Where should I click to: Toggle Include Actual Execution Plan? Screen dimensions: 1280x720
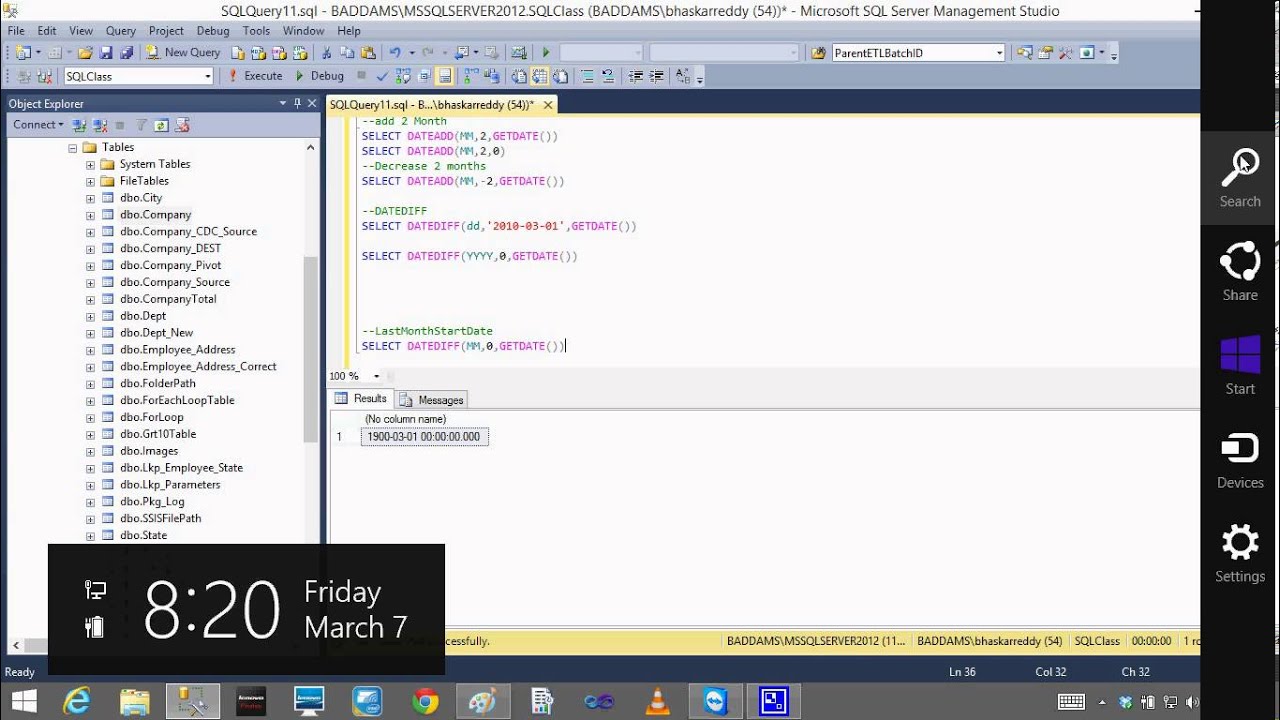(x=470, y=76)
